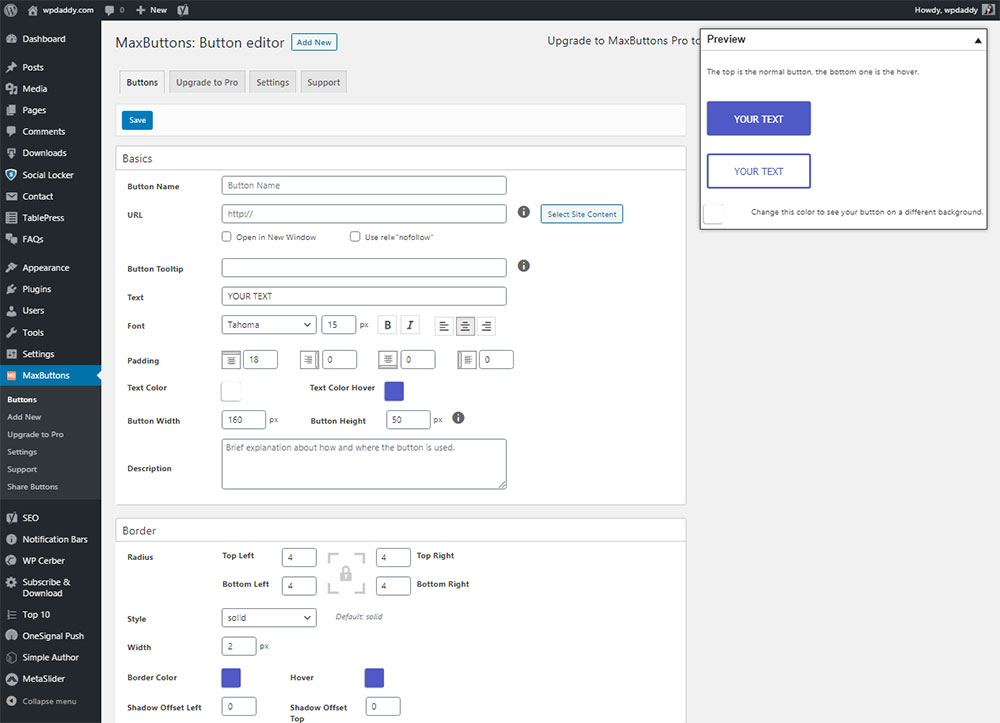The height and width of the screenshot is (723, 1000).
Task: Click the top padding field
Action: [x=260, y=360]
